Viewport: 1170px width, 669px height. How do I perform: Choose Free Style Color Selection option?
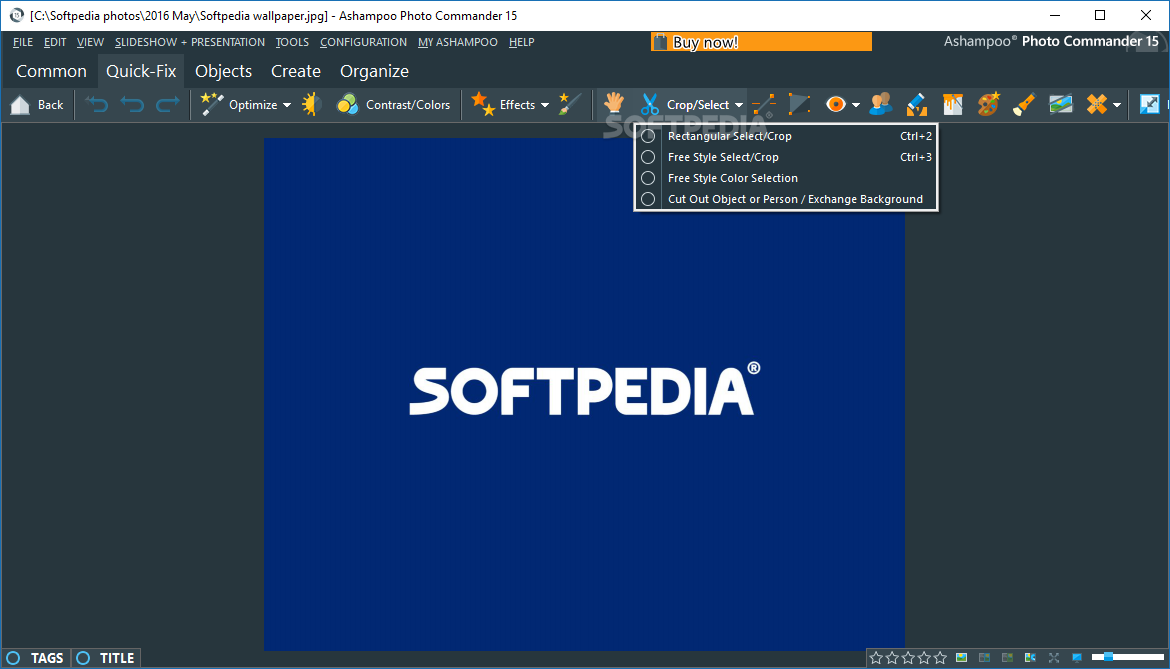(786, 178)
